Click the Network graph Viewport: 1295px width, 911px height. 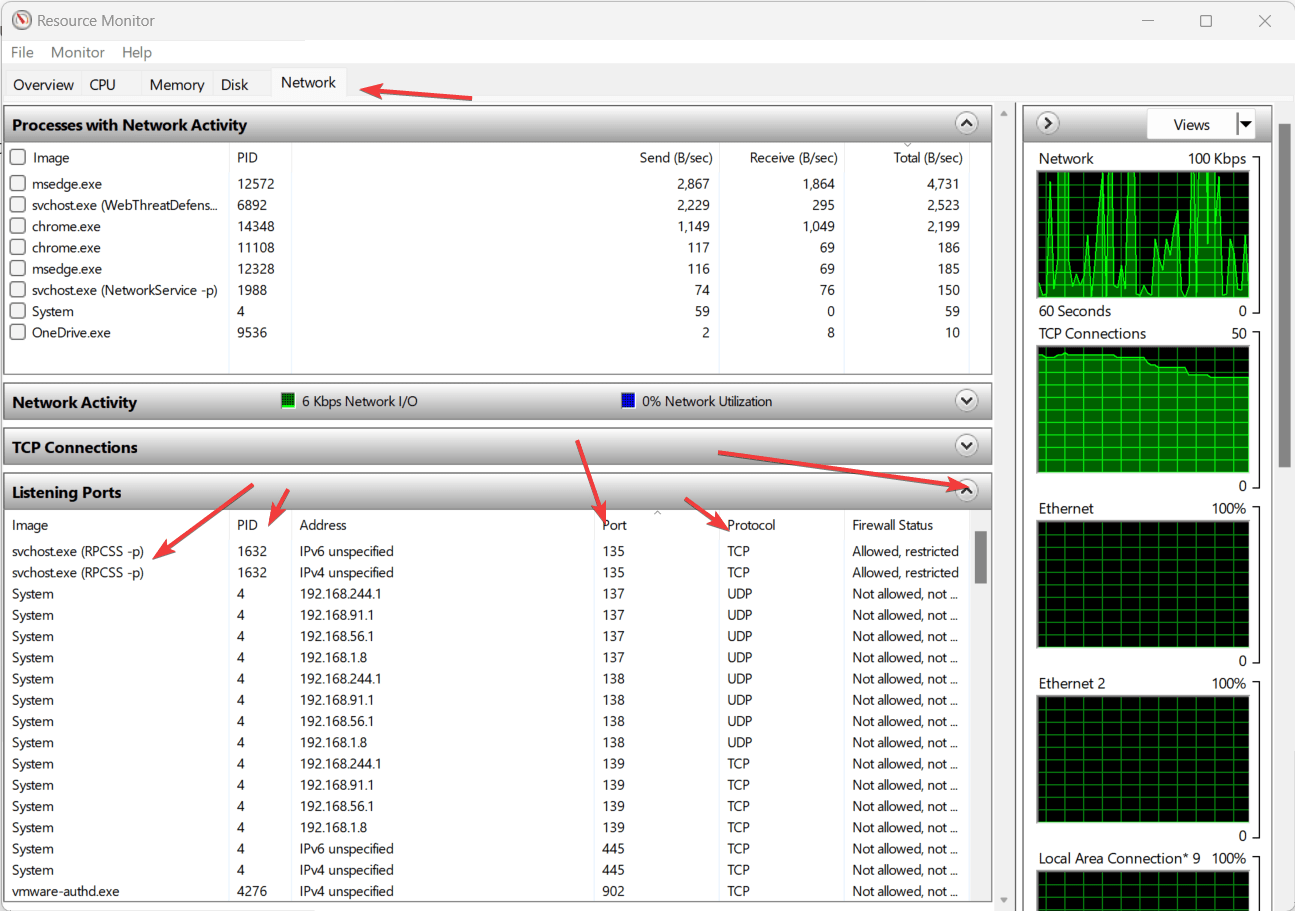(x=1143, y=235)
